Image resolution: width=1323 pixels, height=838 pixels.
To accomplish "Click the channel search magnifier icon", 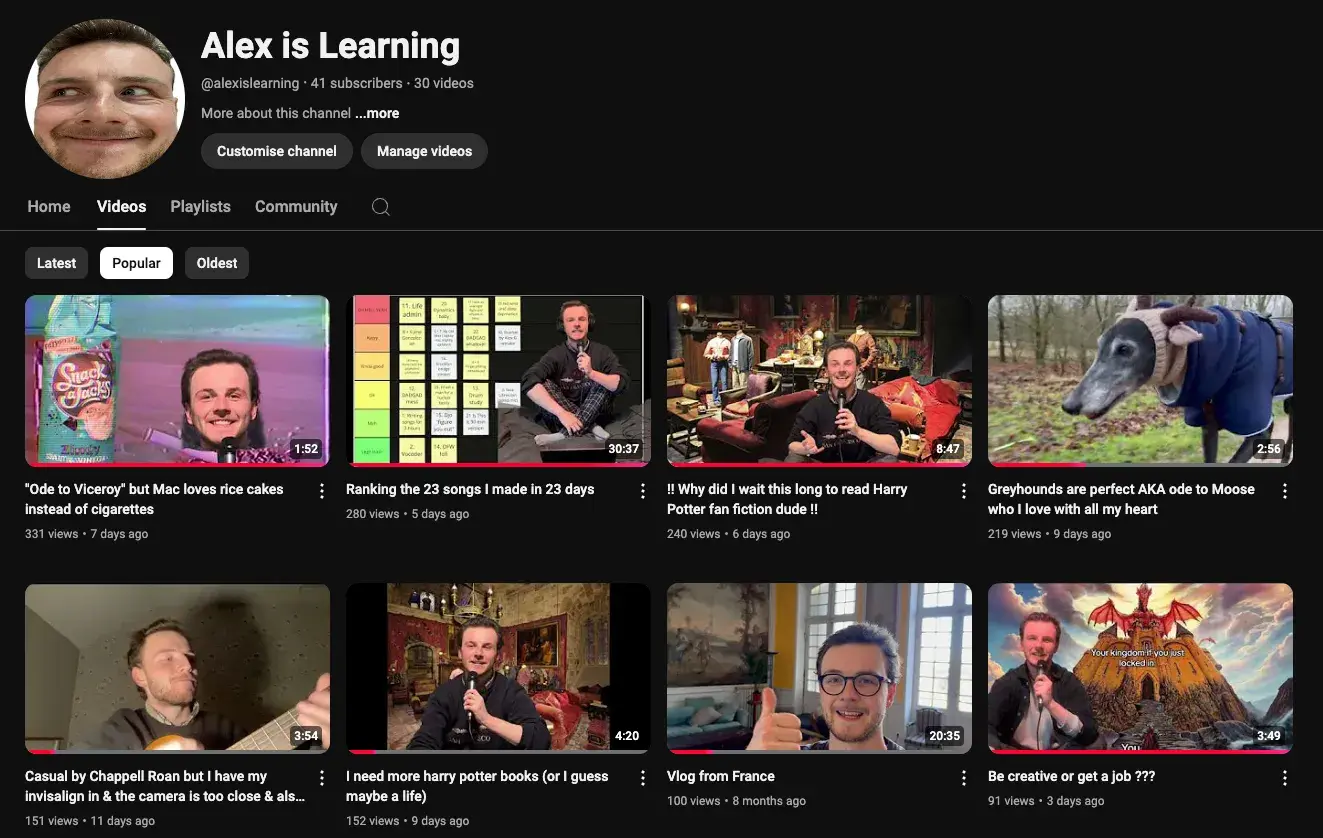I will [x=380, y=207].
